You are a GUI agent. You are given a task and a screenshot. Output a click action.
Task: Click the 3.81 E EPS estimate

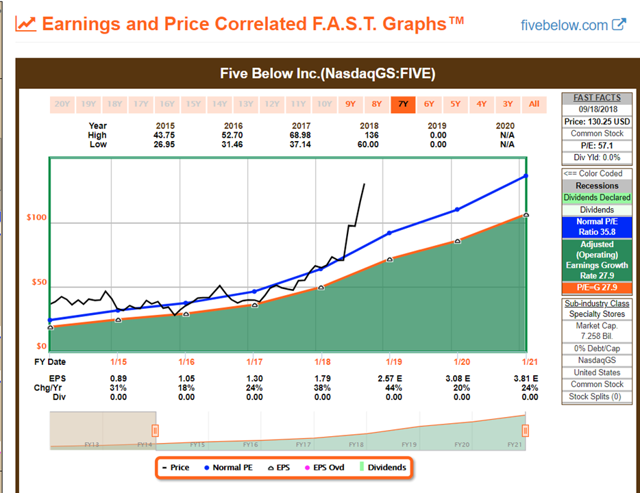click(x=525, y=379)
